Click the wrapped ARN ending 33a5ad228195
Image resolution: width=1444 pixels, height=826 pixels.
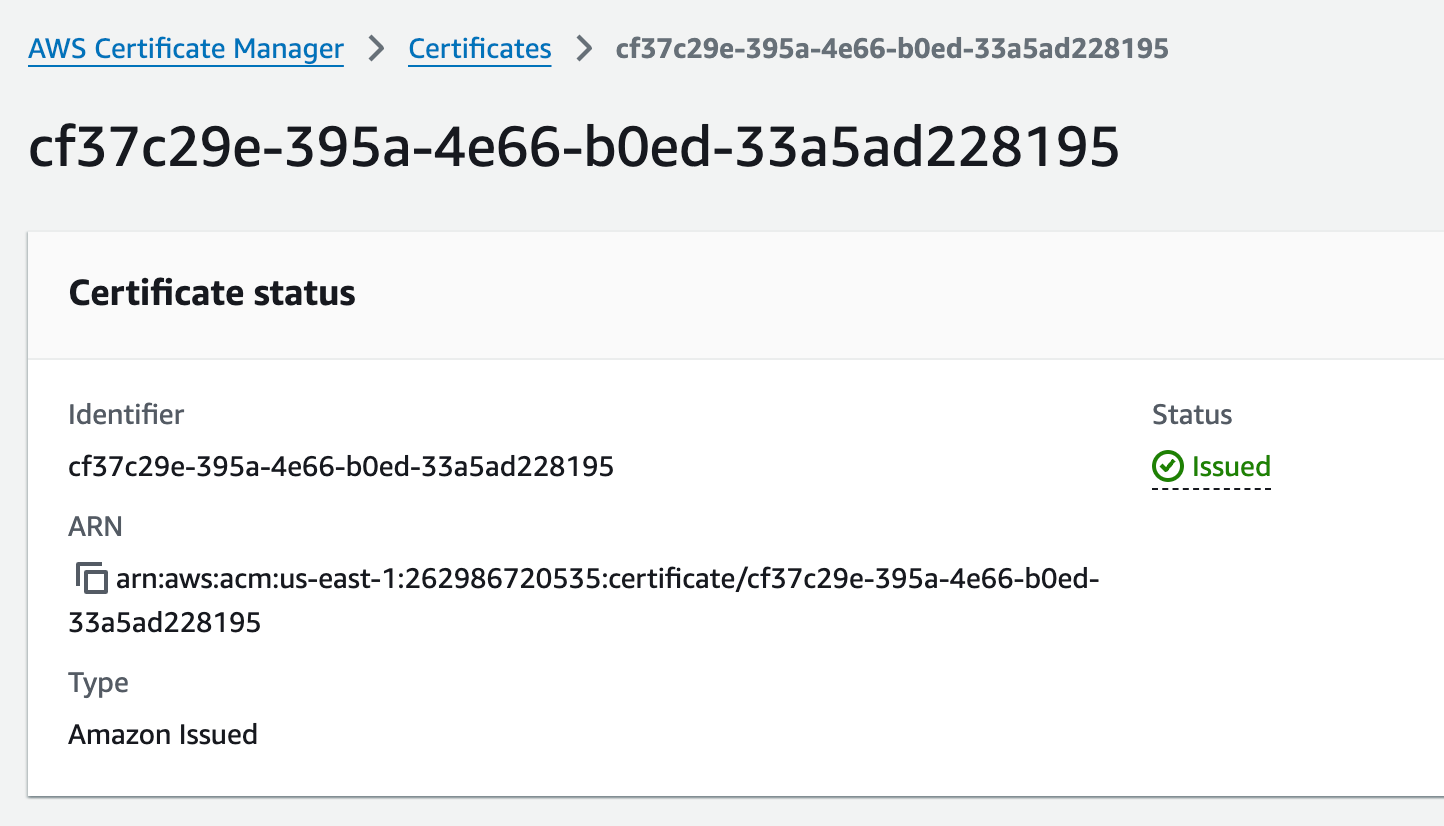(x=165, y=623)
